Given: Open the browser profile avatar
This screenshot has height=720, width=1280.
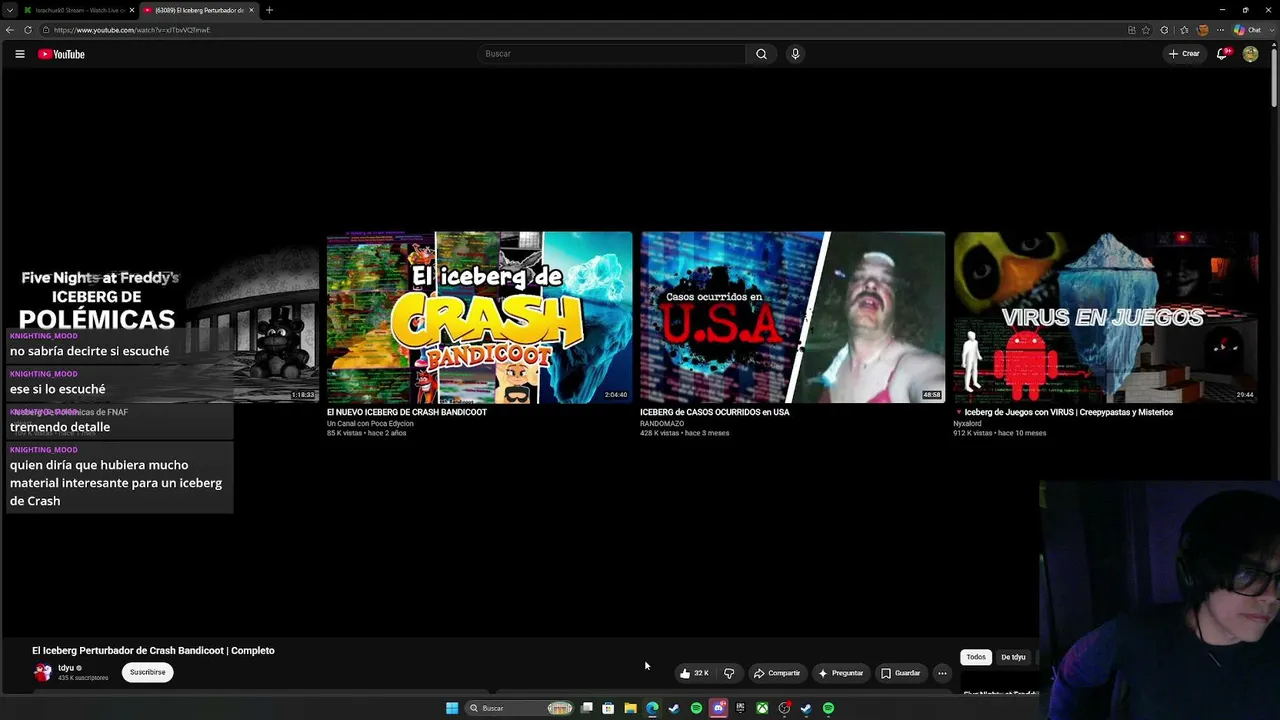Looking at the screenshot, I should click(x=1203, y=30).
